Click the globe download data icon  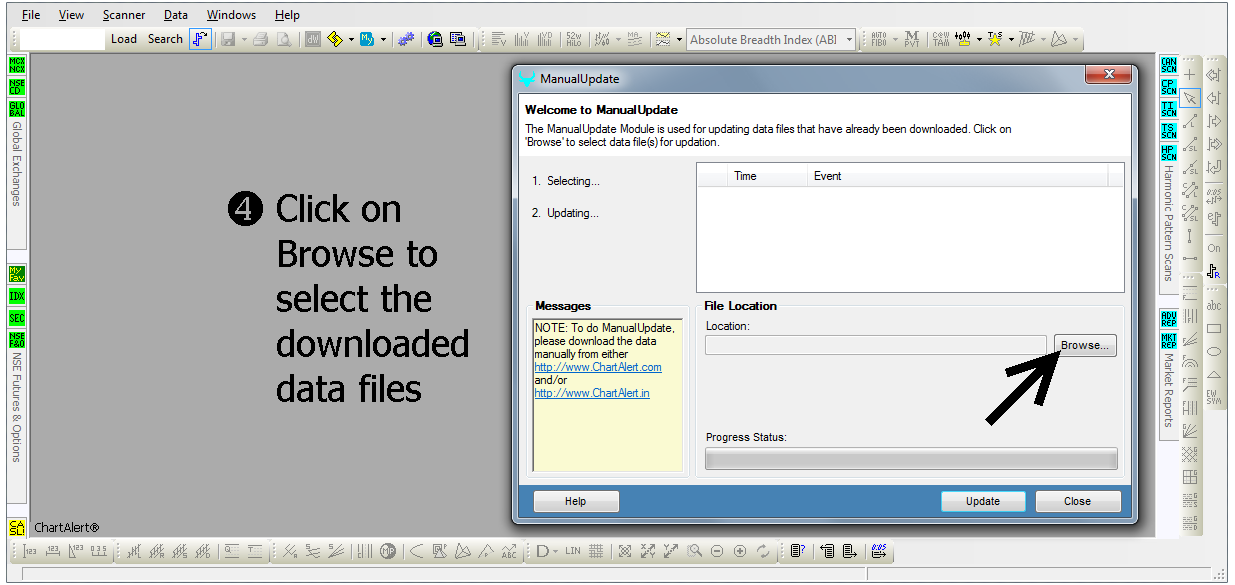[x=435, y=40]
